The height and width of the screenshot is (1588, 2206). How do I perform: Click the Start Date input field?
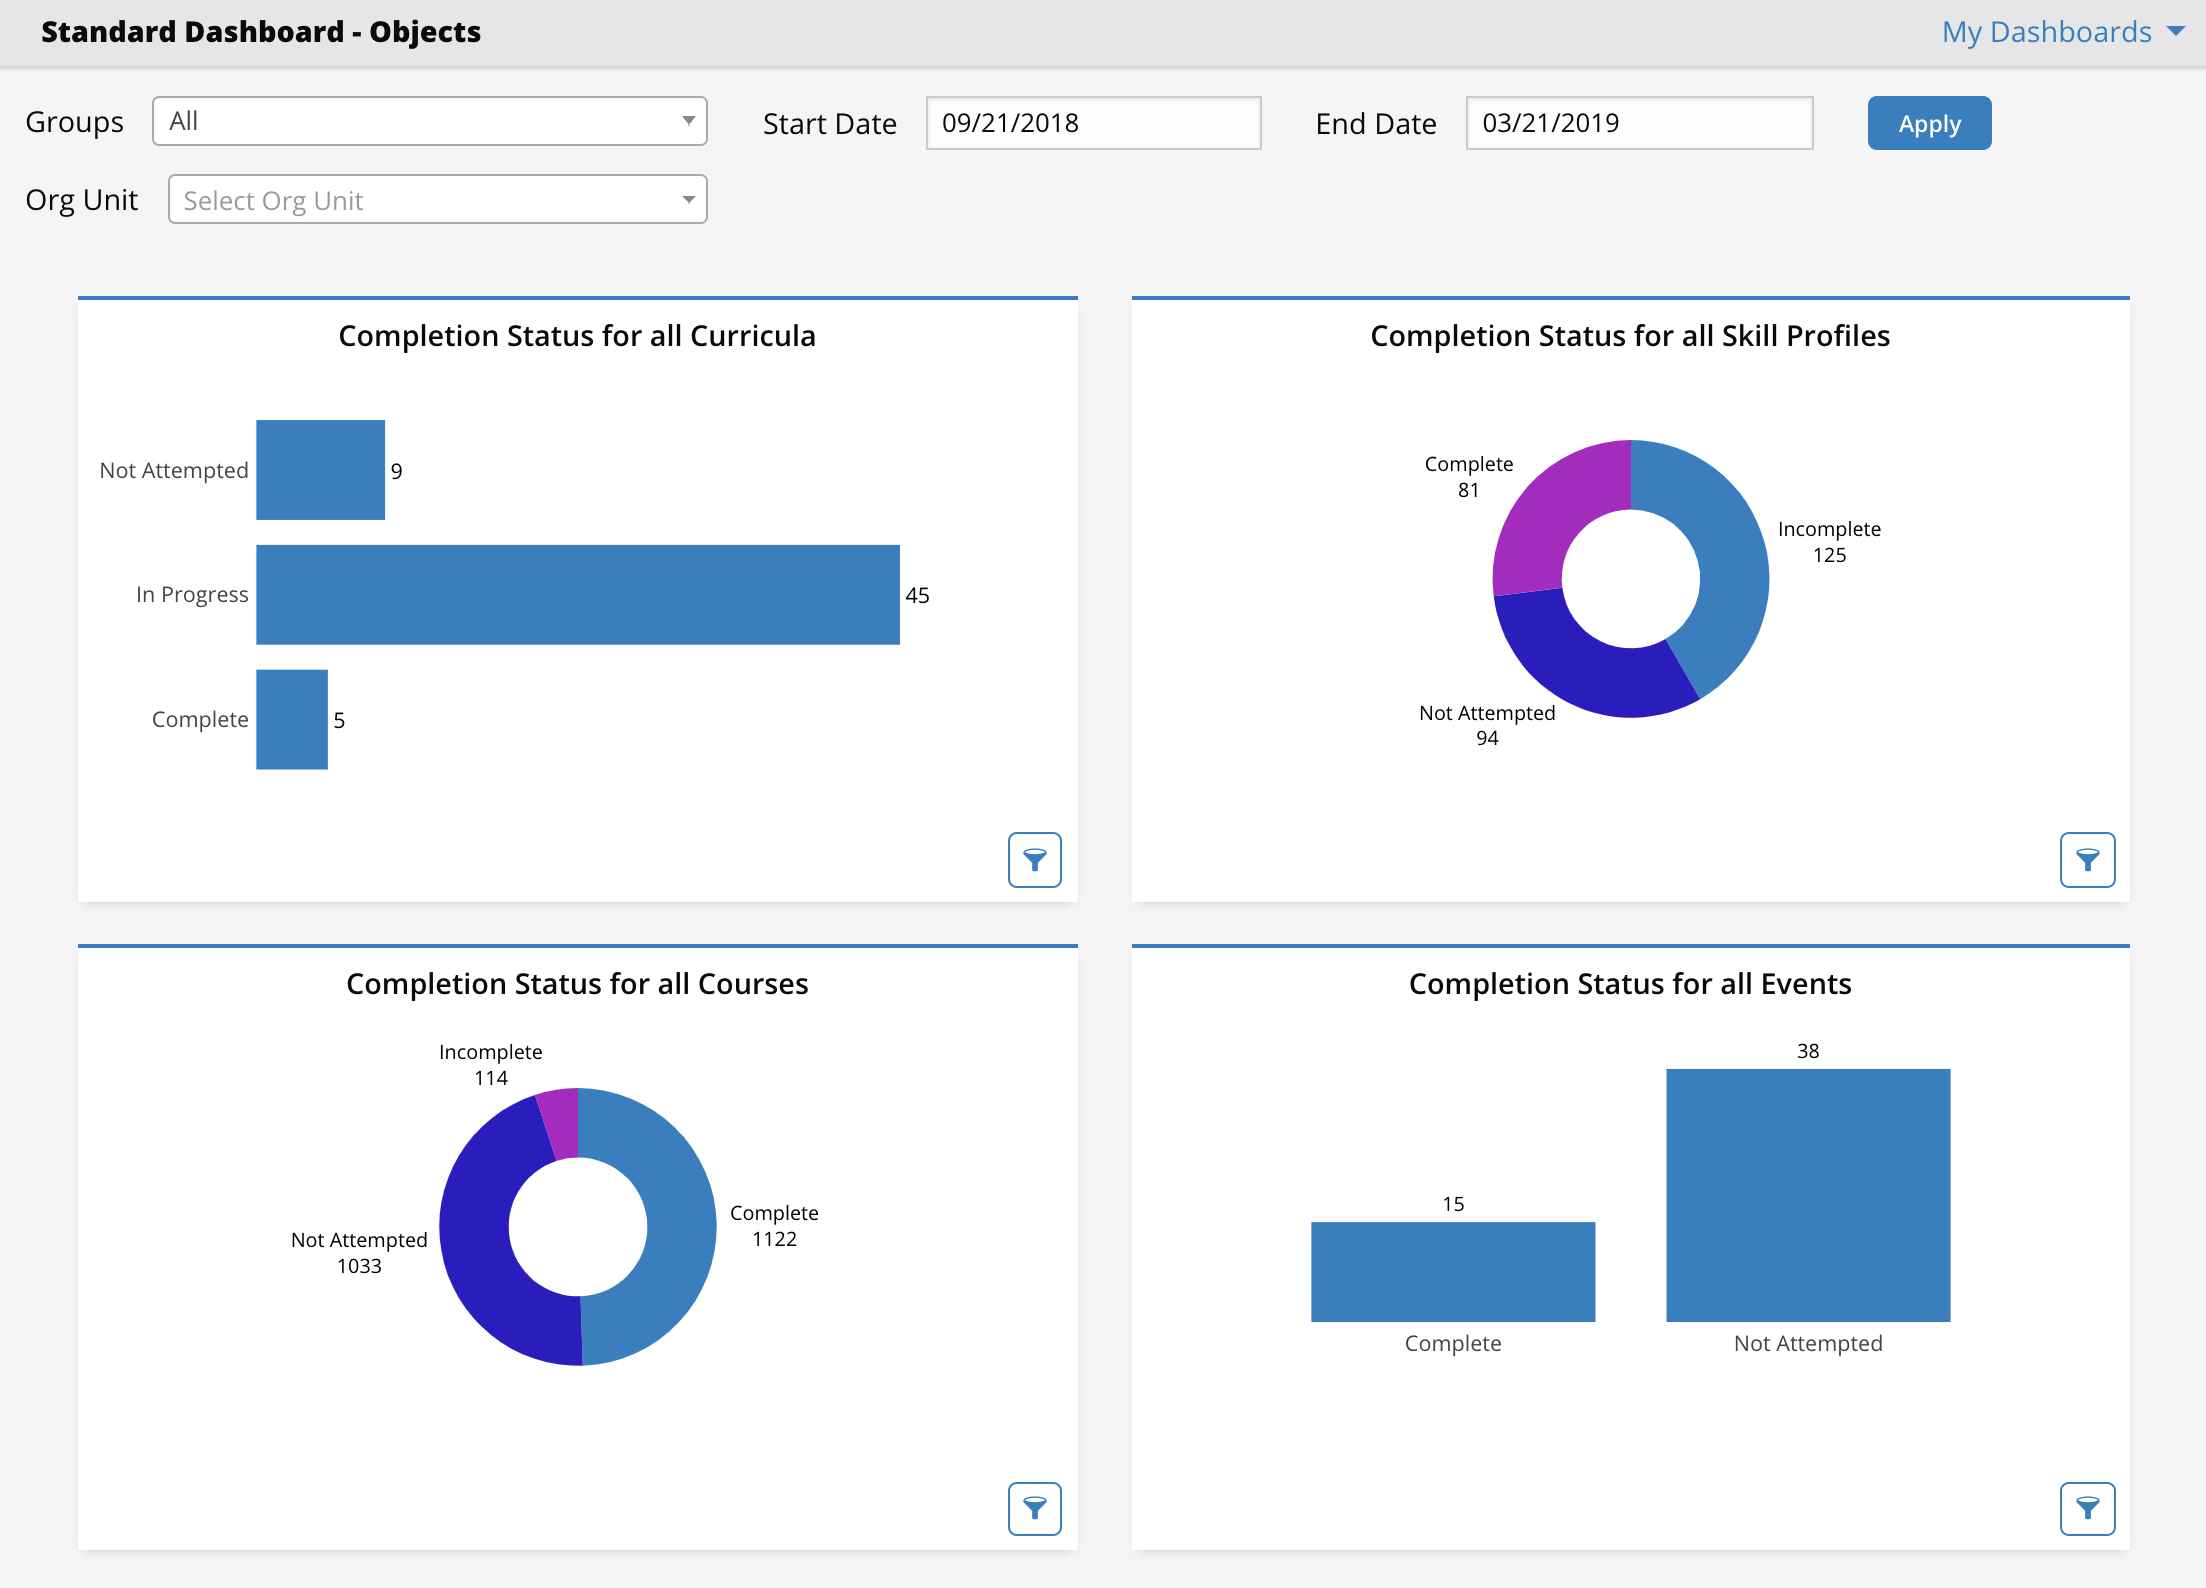[1092, 123]
